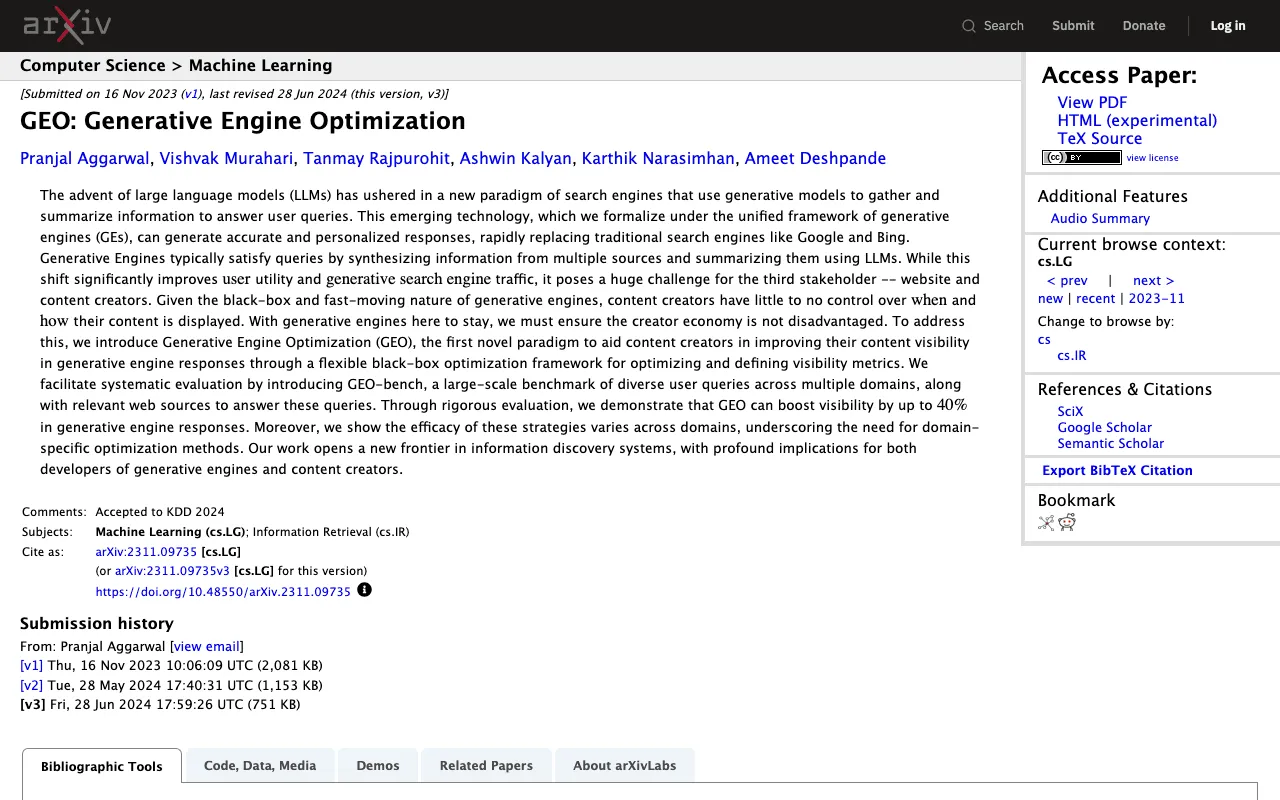
Task: Go to the next paper
Action: tap(1153, 281)
